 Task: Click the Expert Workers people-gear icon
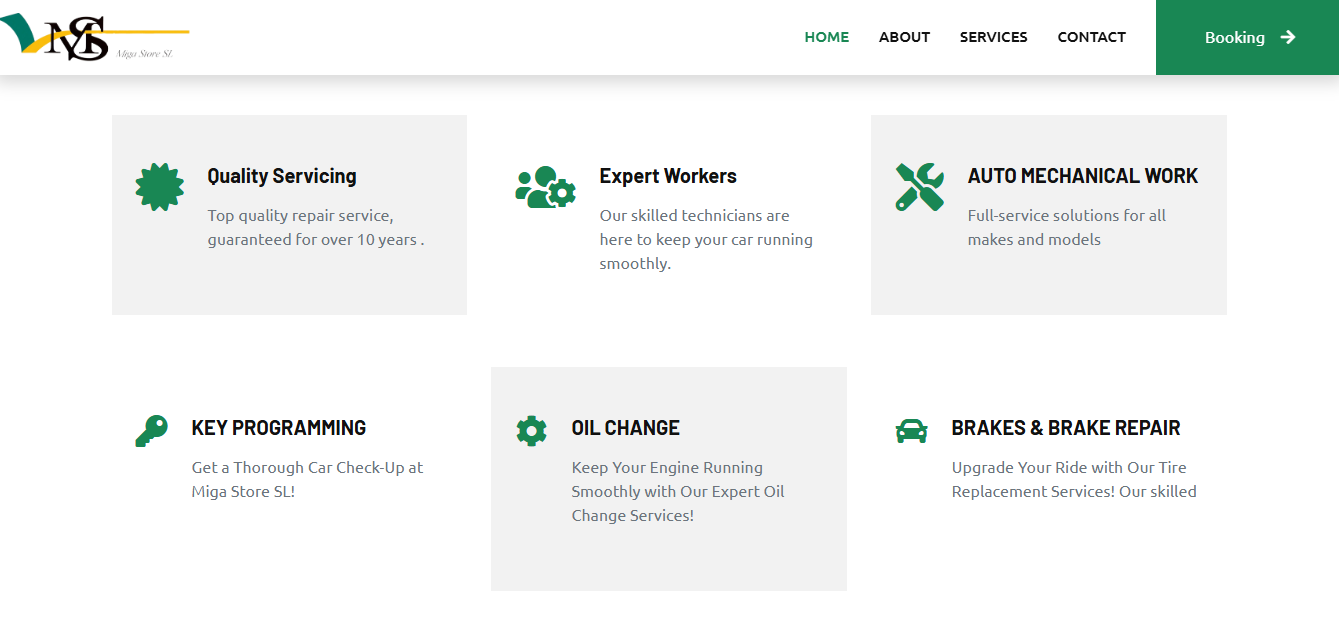click(545, 187)
